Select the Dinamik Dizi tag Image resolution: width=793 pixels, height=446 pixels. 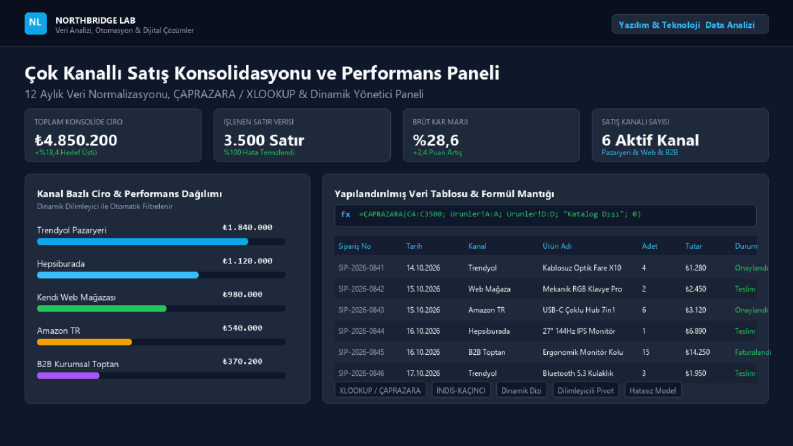(x=521, y=390)
